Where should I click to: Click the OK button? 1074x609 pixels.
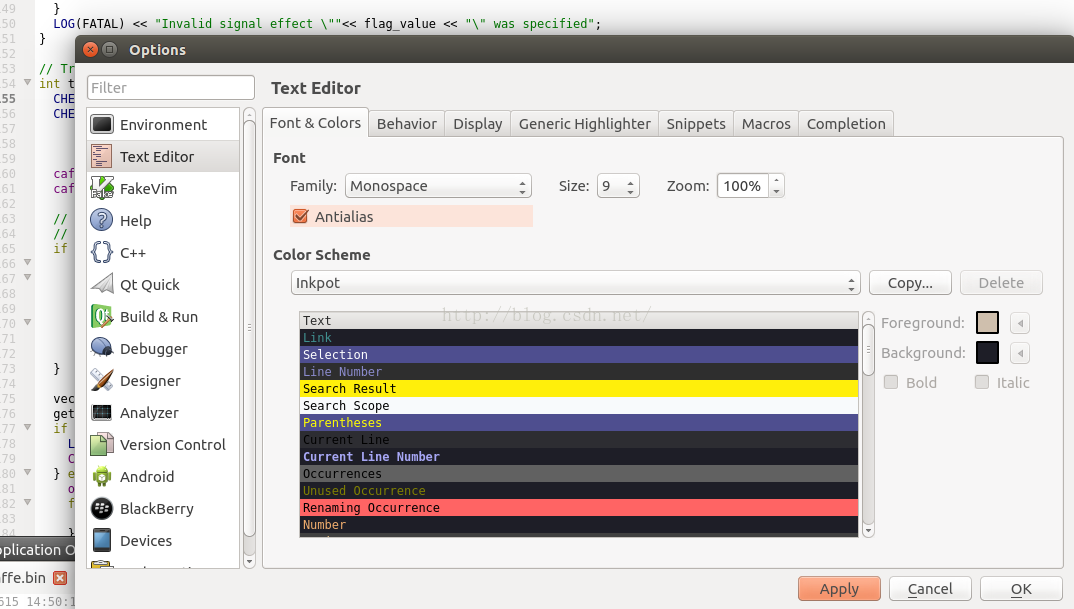(x=1021, y=589)
